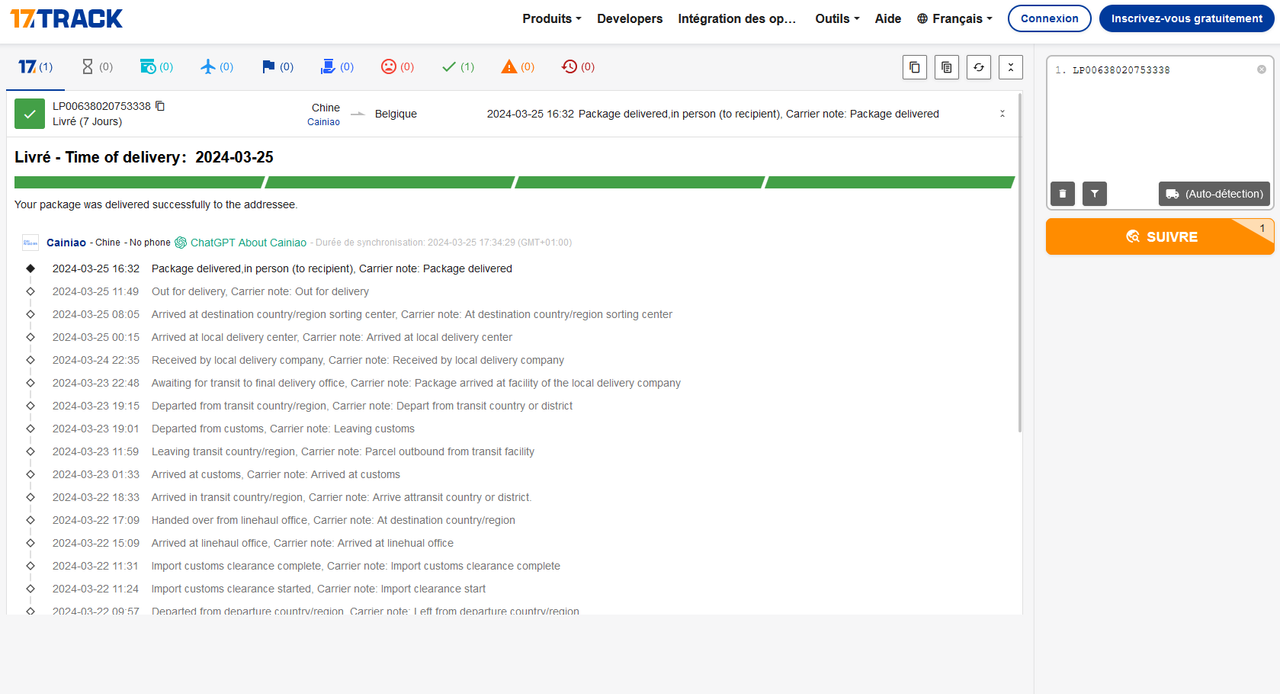Click the results vertical scrollbar

[x=1020, y=262]
